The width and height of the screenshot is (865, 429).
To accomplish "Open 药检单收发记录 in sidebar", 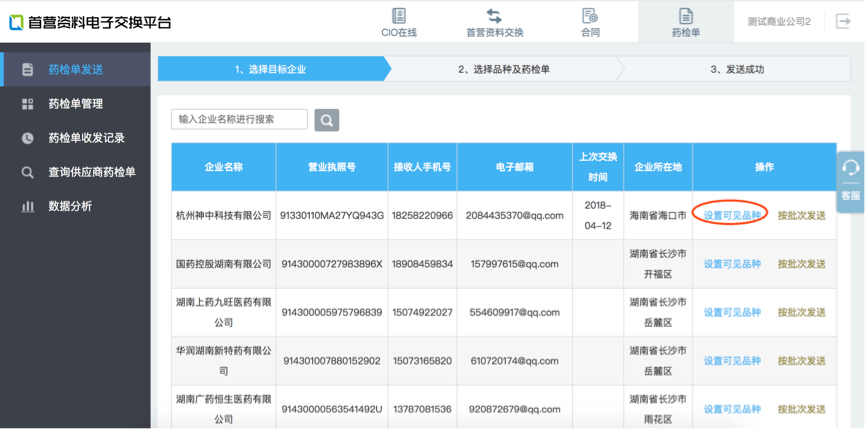I will point(75,138).
